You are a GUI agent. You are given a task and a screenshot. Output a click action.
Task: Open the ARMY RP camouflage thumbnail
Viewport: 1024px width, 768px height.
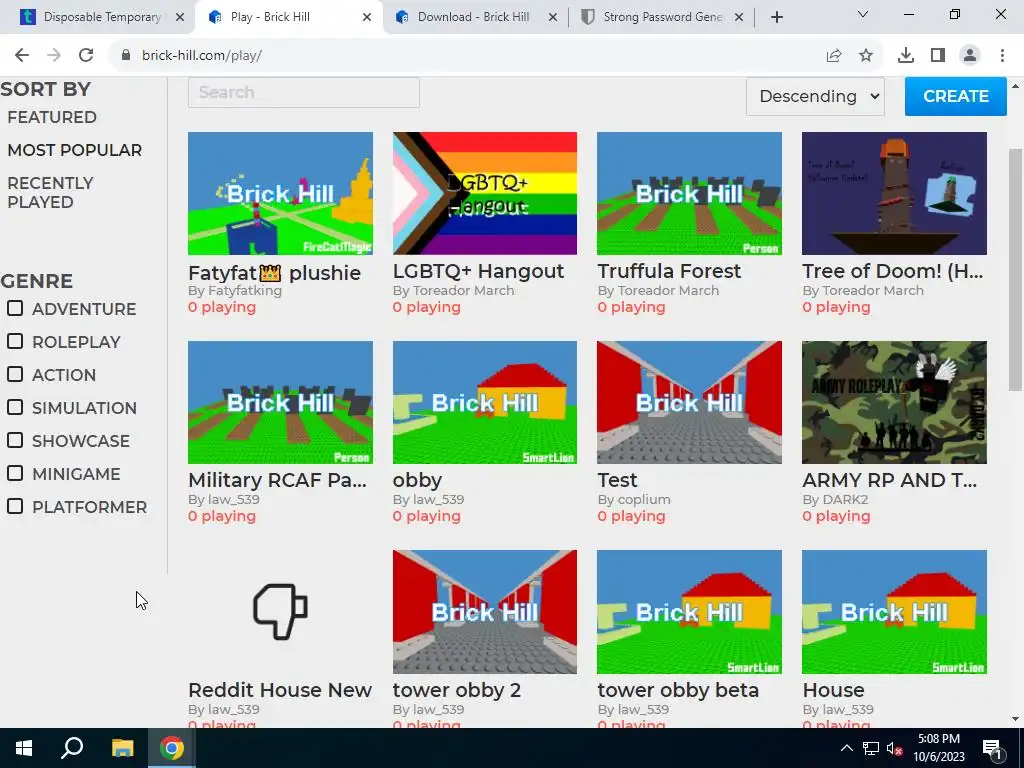pyautogui.click(x=894, y=402)
